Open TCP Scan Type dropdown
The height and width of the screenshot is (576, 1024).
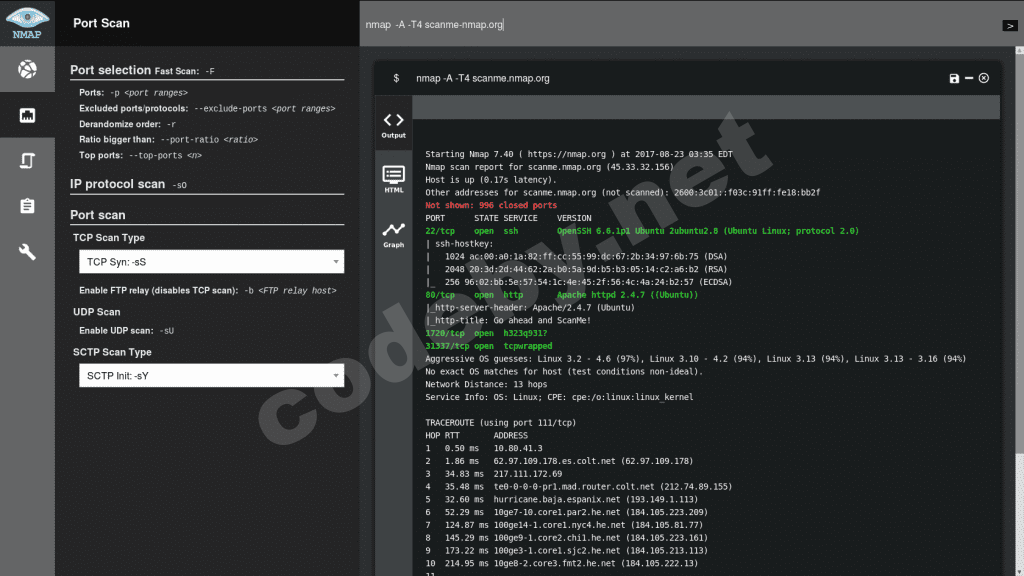211,262
